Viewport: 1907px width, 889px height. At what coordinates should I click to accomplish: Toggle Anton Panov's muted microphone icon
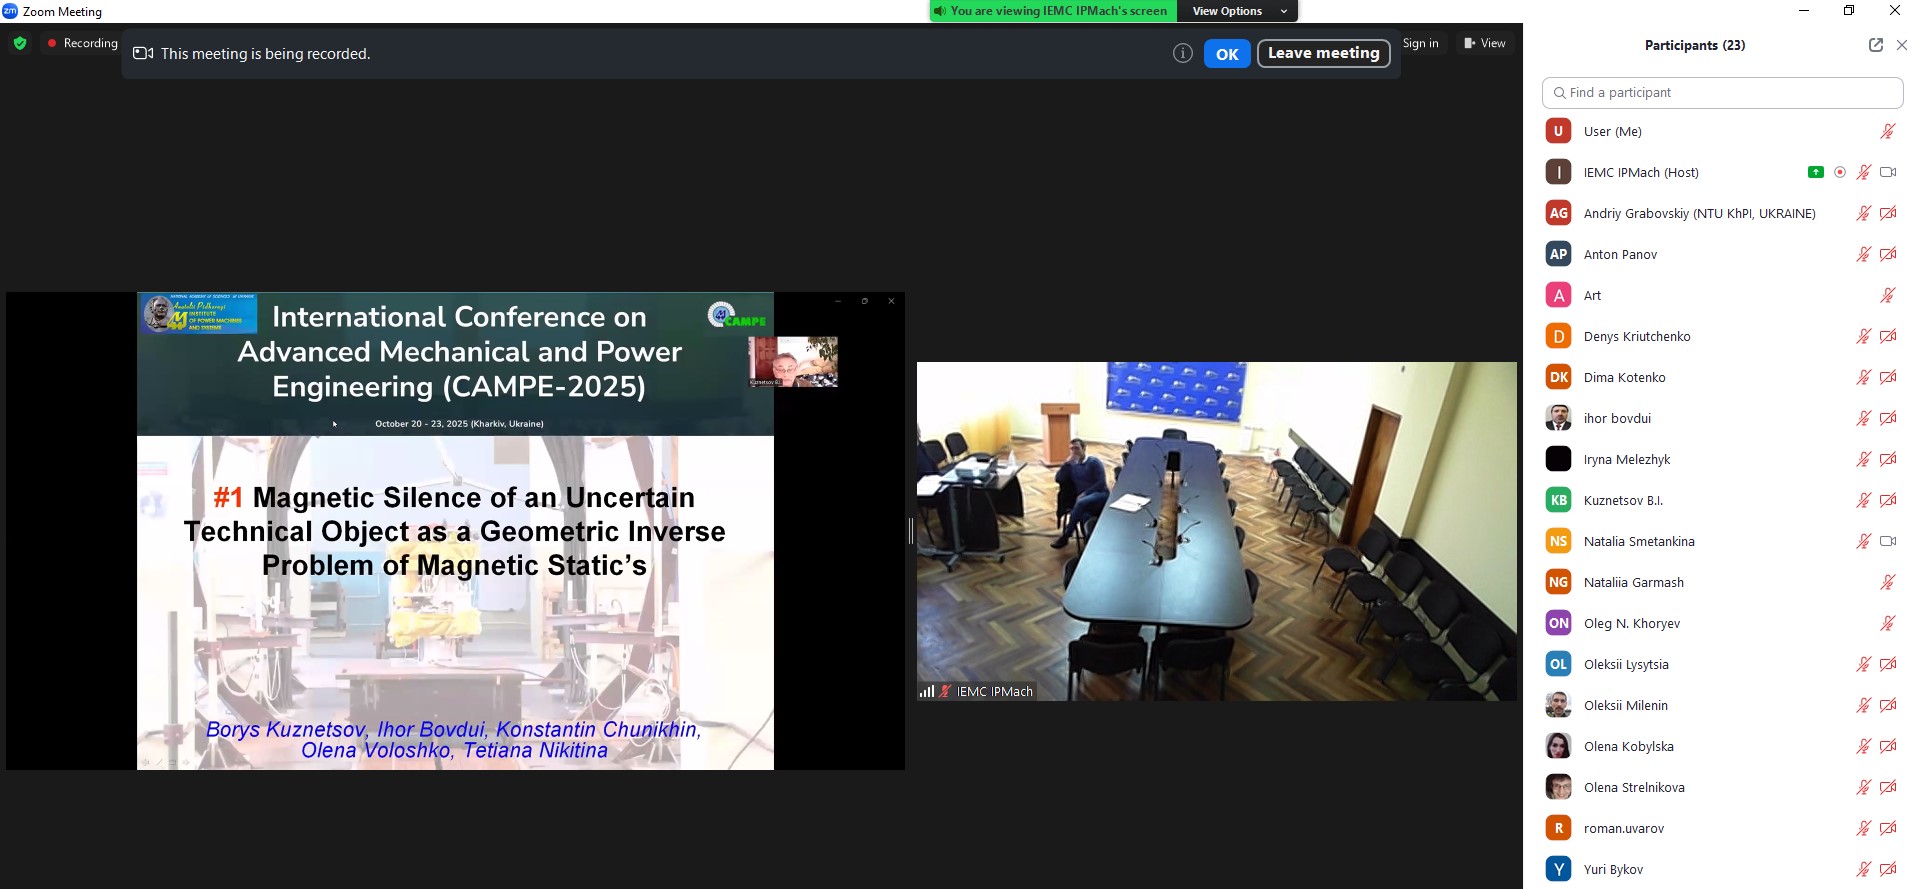pos(1863,254)
